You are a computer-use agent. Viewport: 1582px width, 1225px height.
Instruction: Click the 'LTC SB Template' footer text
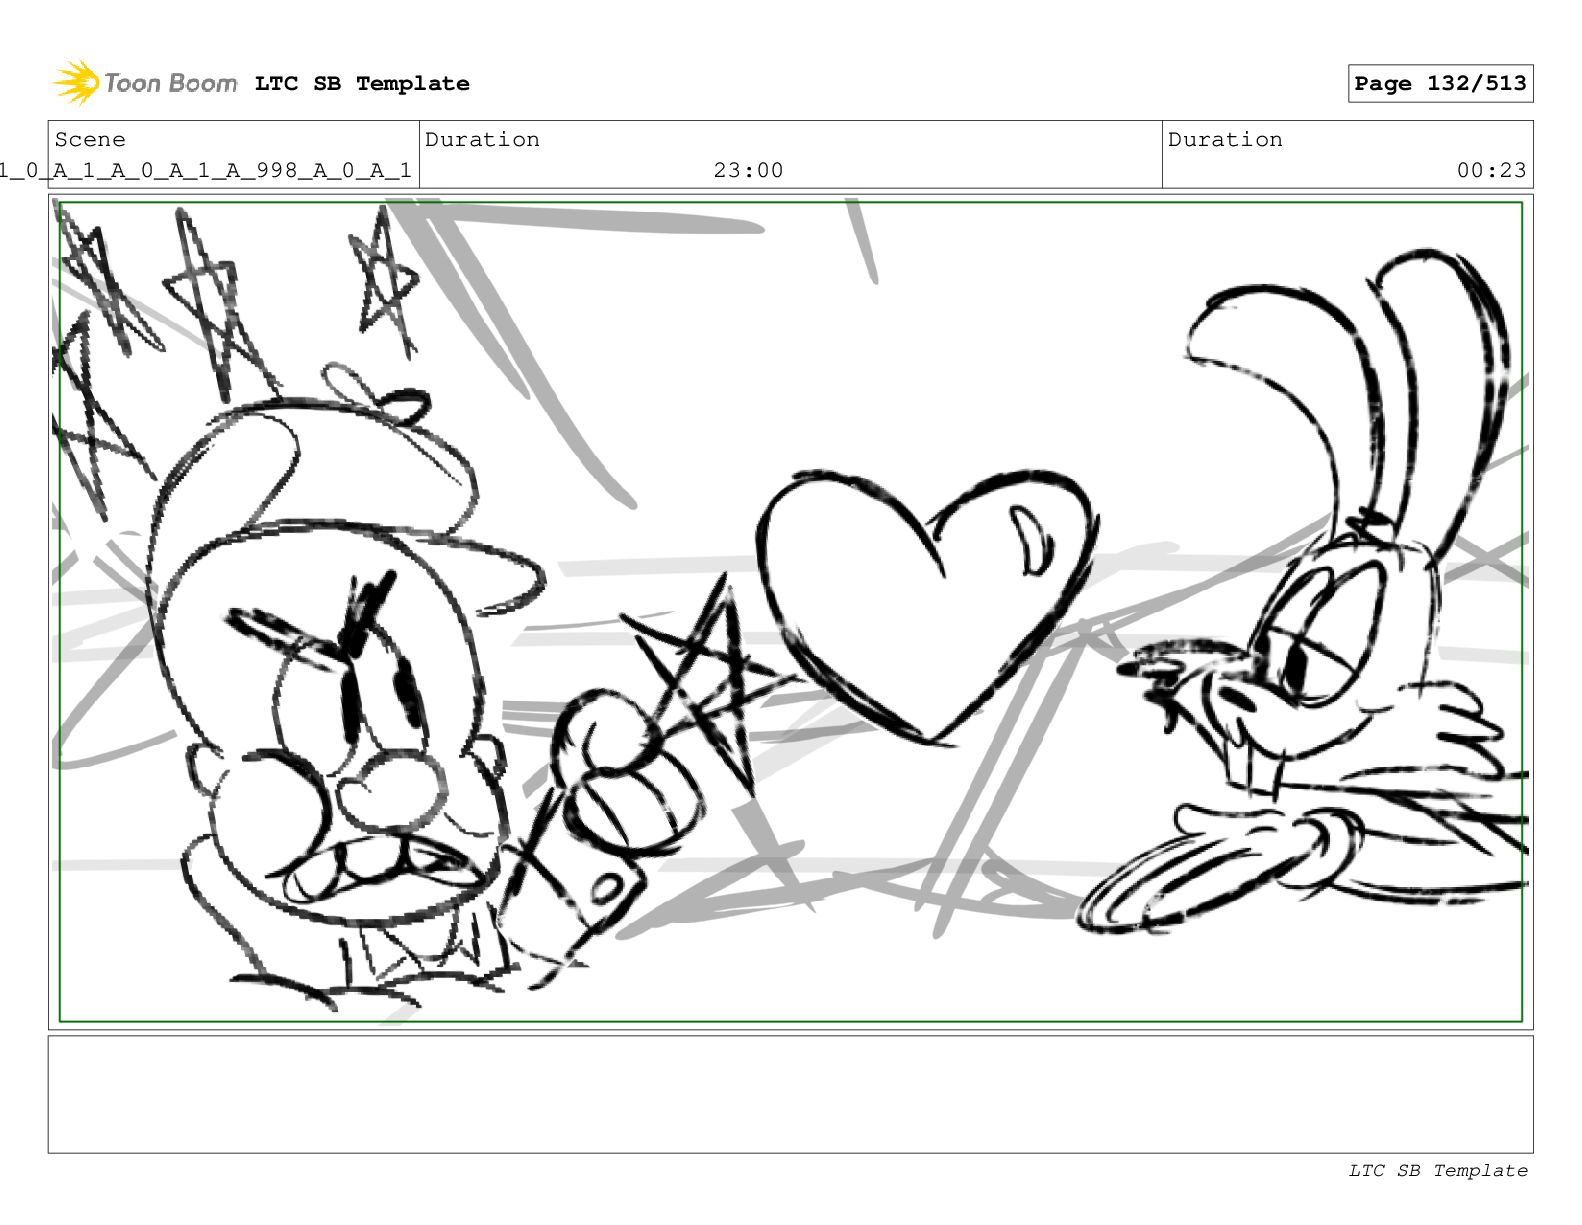point(1438,1171)
